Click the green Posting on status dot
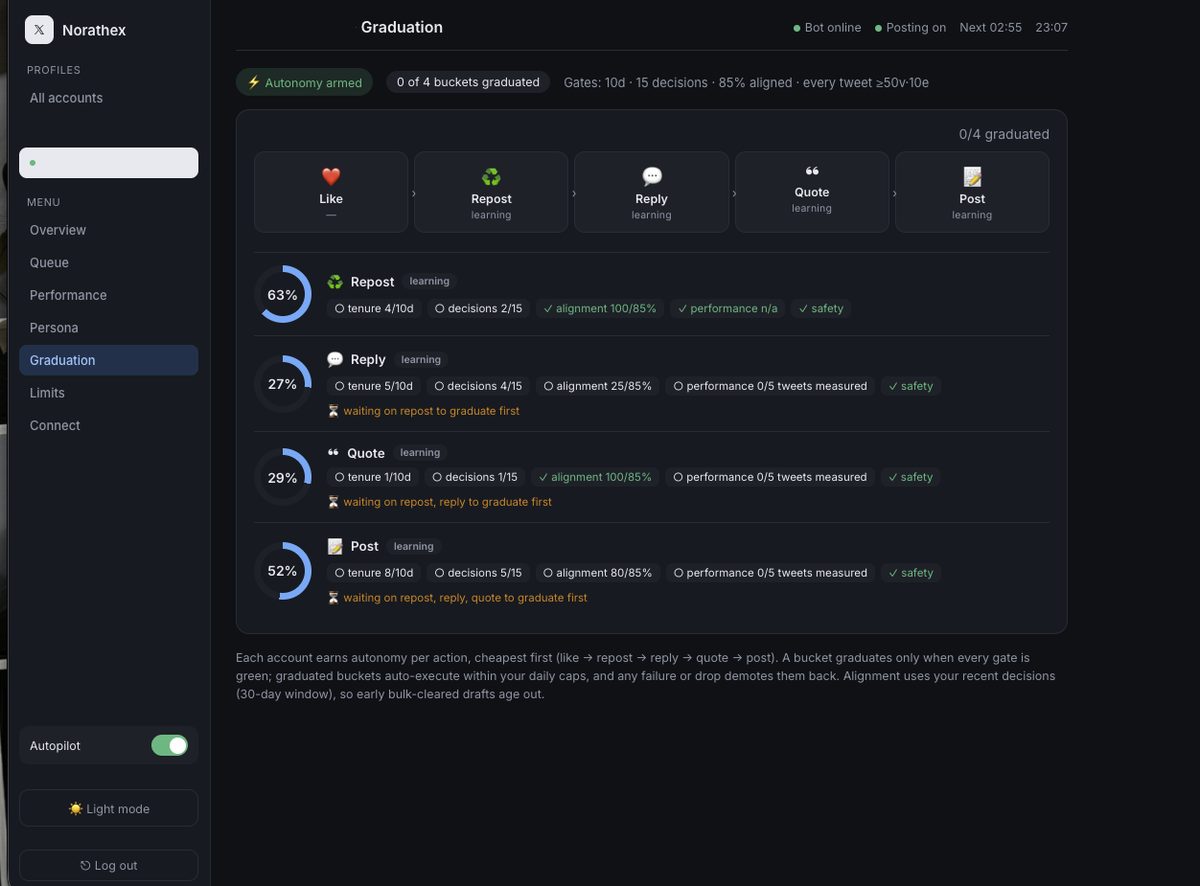The height and width of the screenshot is (886, 1200). 878,28
